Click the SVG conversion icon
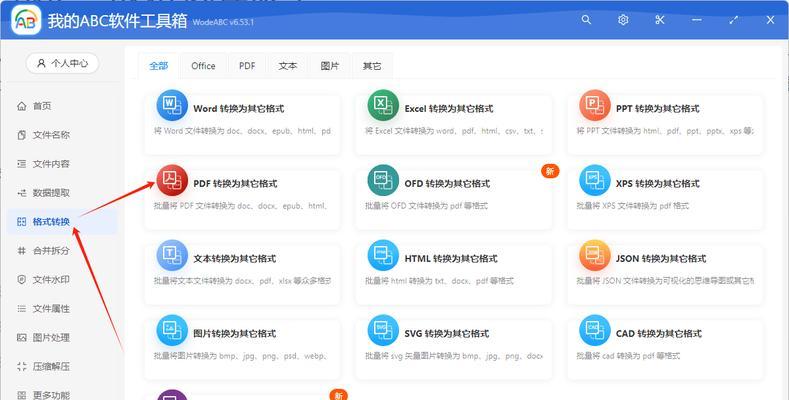Screen dimensions: 789x400 point(383,330)
